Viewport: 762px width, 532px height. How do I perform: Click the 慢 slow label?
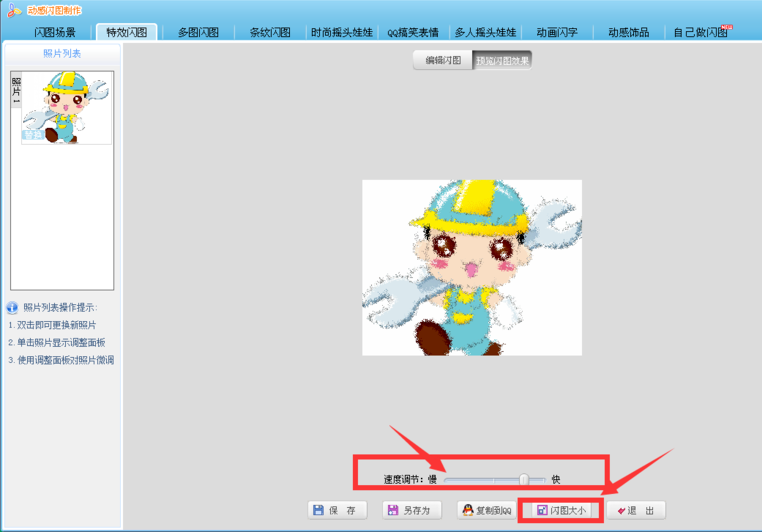[432, 480]
